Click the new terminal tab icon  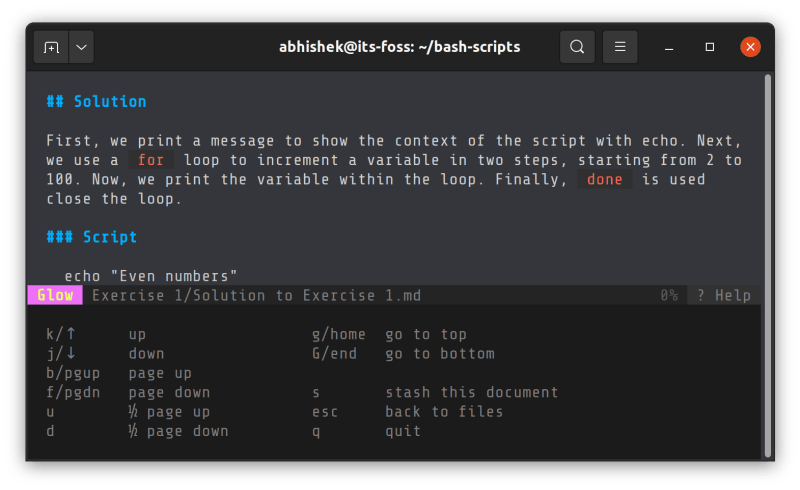(52, 47)
